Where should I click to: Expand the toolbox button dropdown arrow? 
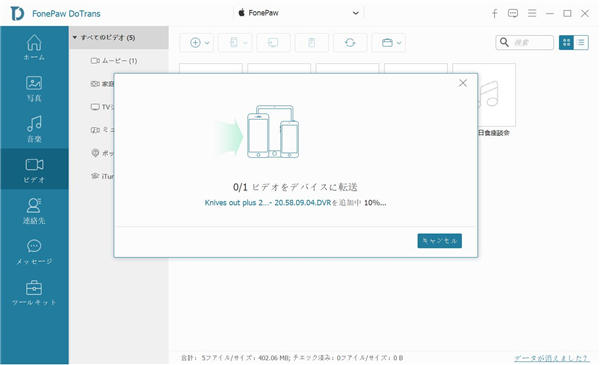click(399, 43)
